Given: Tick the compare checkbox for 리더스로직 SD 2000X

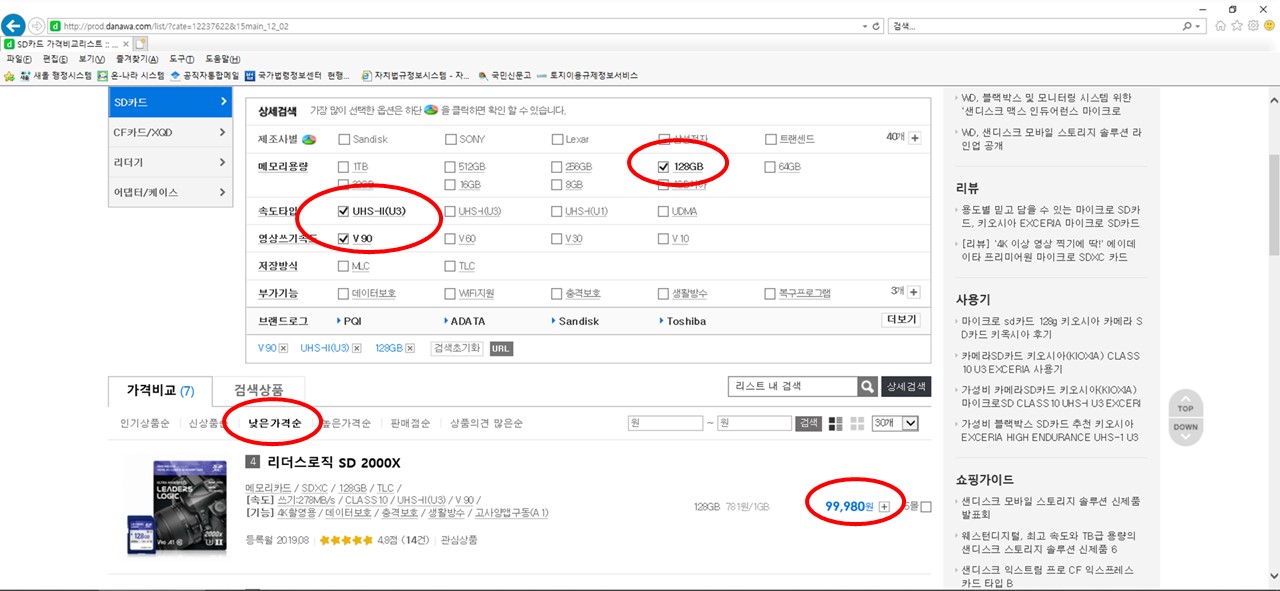Looking at the screenshot, I should coord(925,507).
